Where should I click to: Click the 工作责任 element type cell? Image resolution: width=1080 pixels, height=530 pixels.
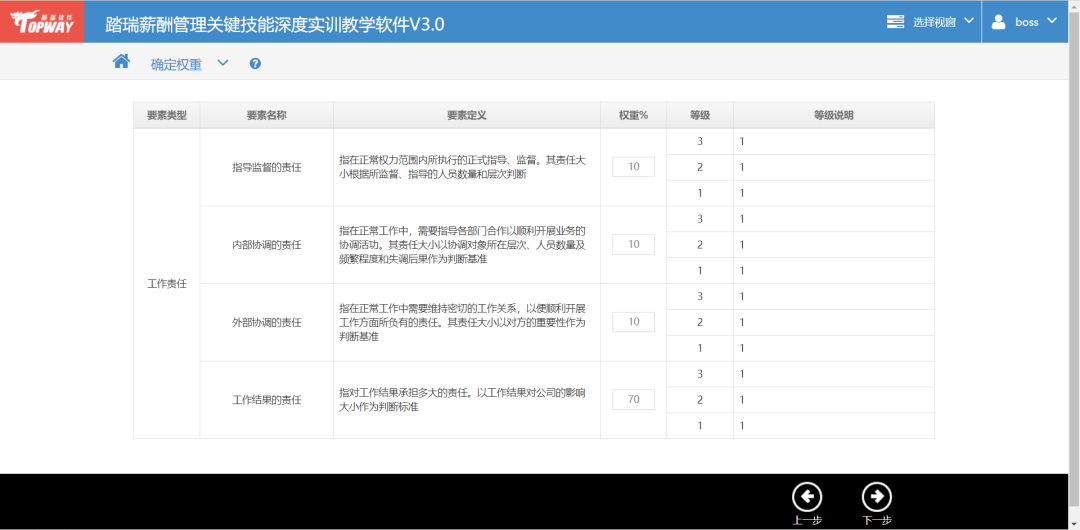click(x=166, y=284)
